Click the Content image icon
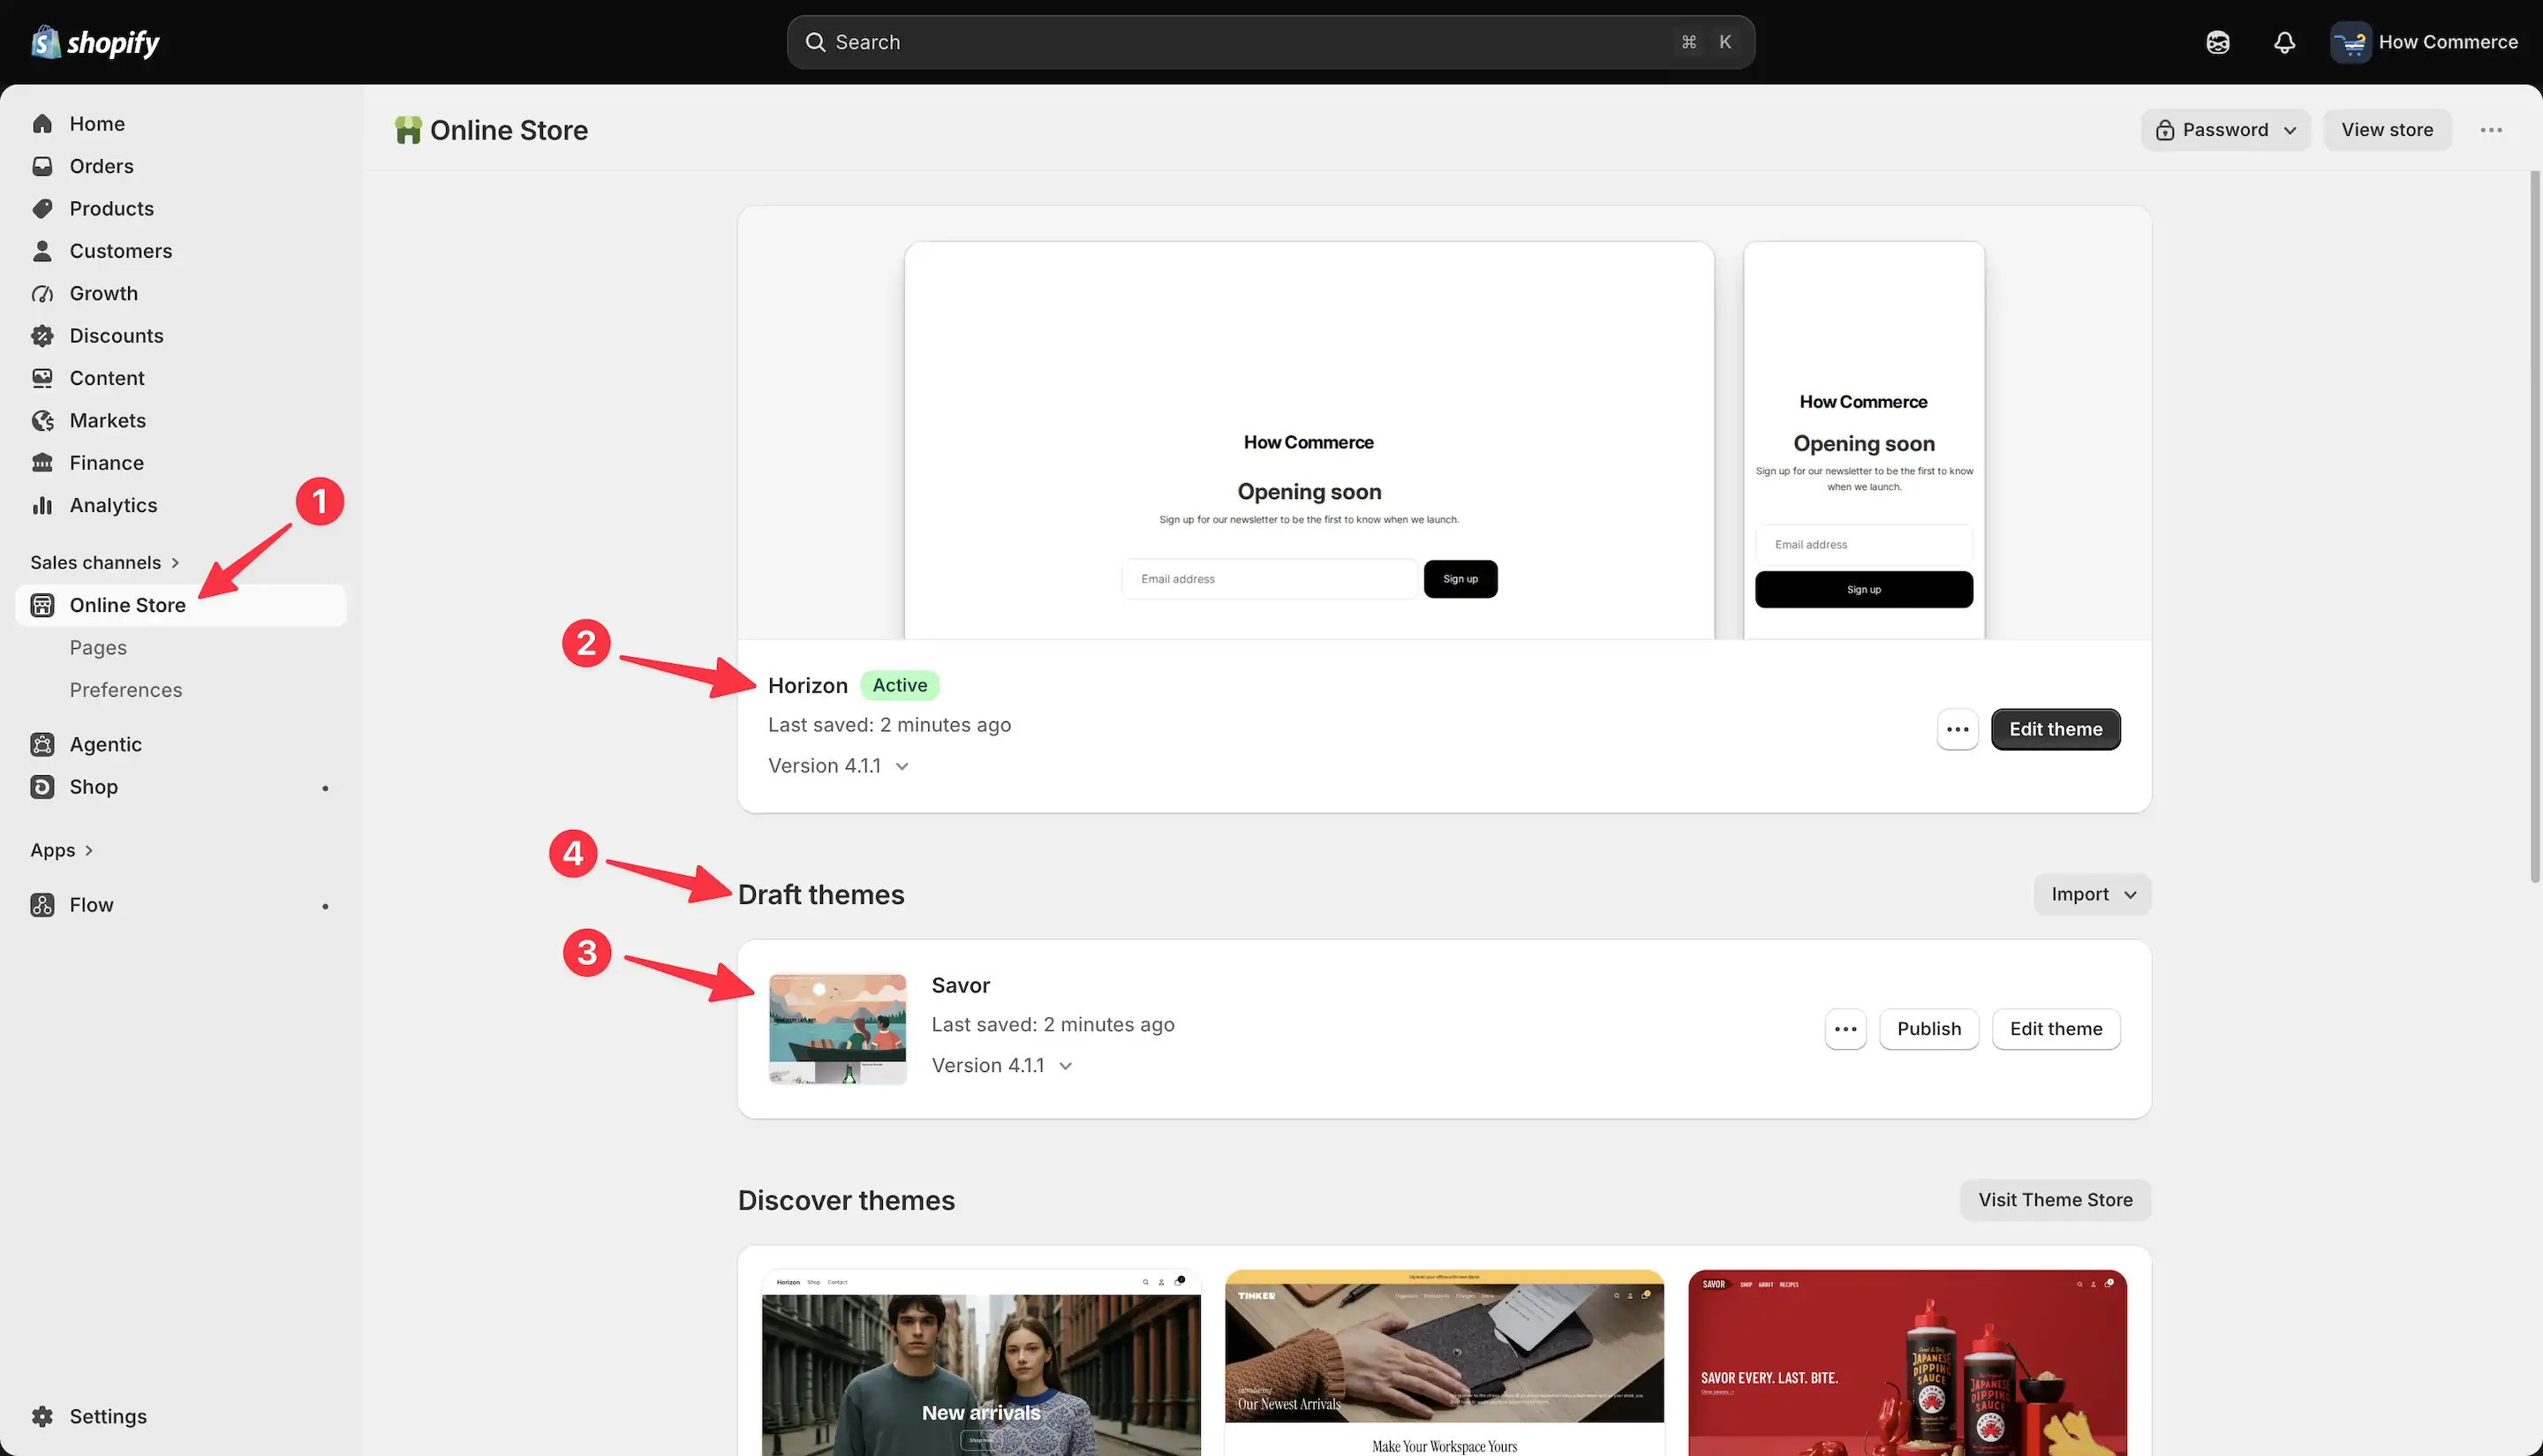 click(42, 378)
